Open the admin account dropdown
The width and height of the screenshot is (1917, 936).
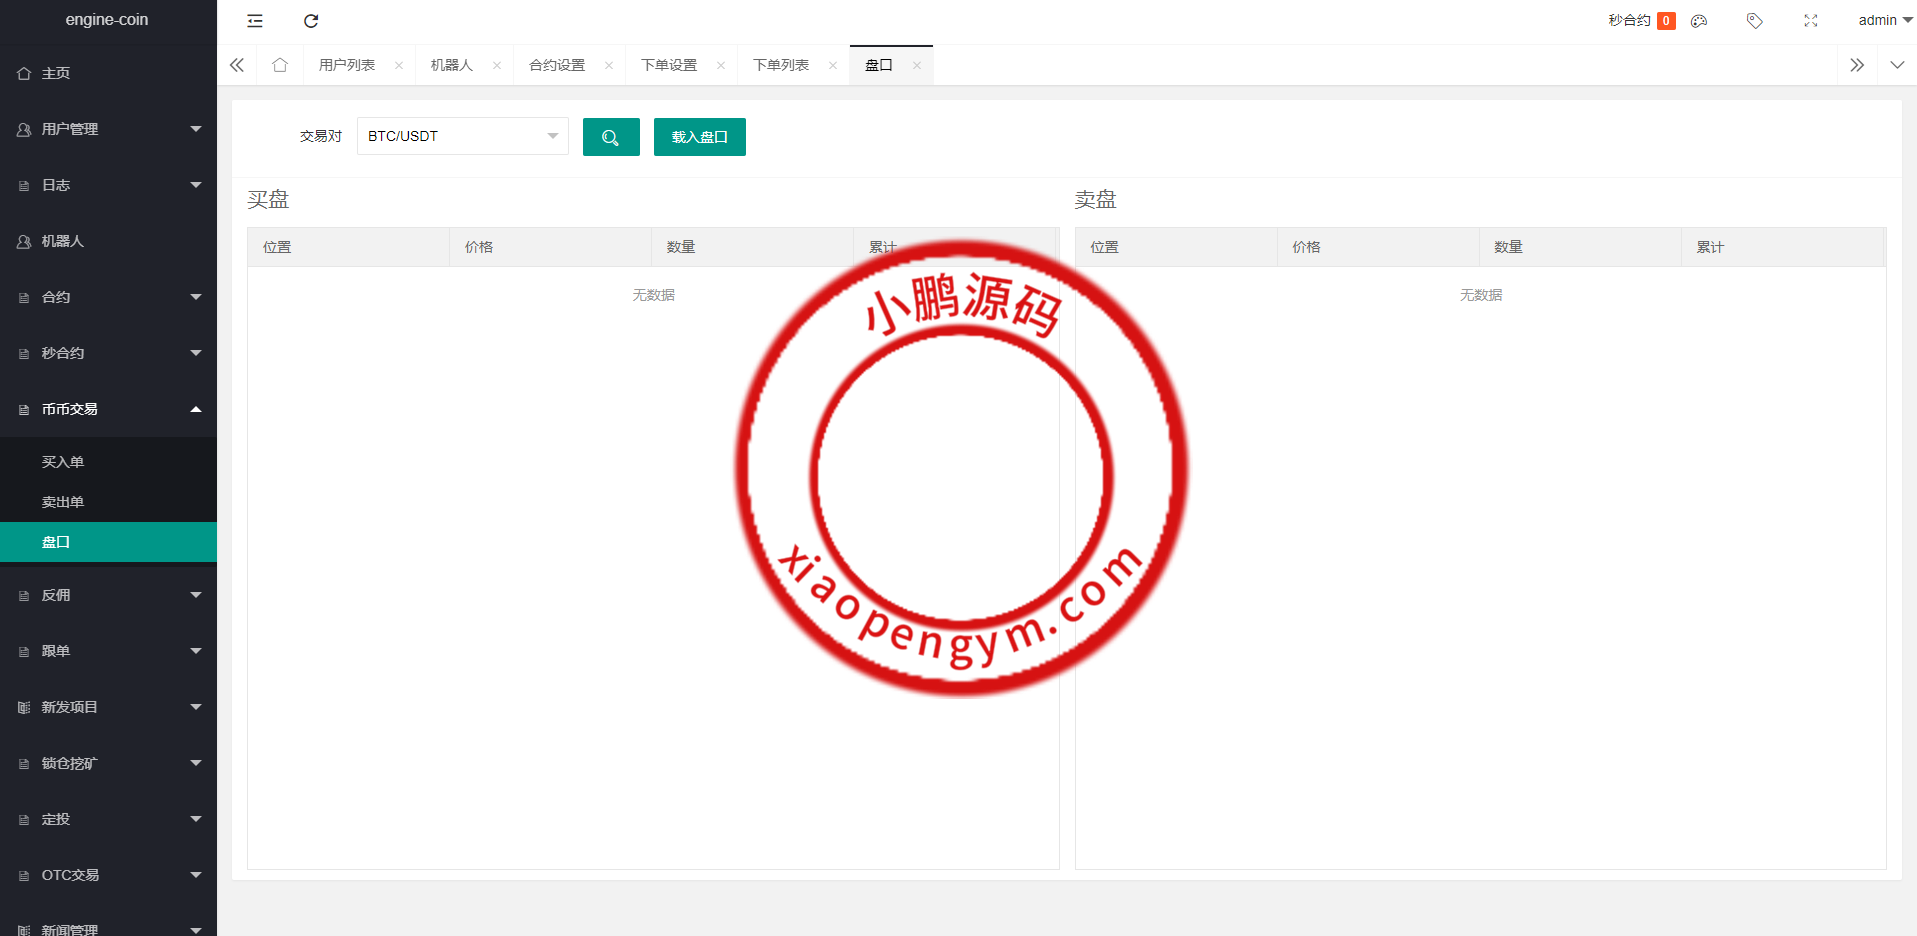pyautogui.click(x=1879, y=19)
